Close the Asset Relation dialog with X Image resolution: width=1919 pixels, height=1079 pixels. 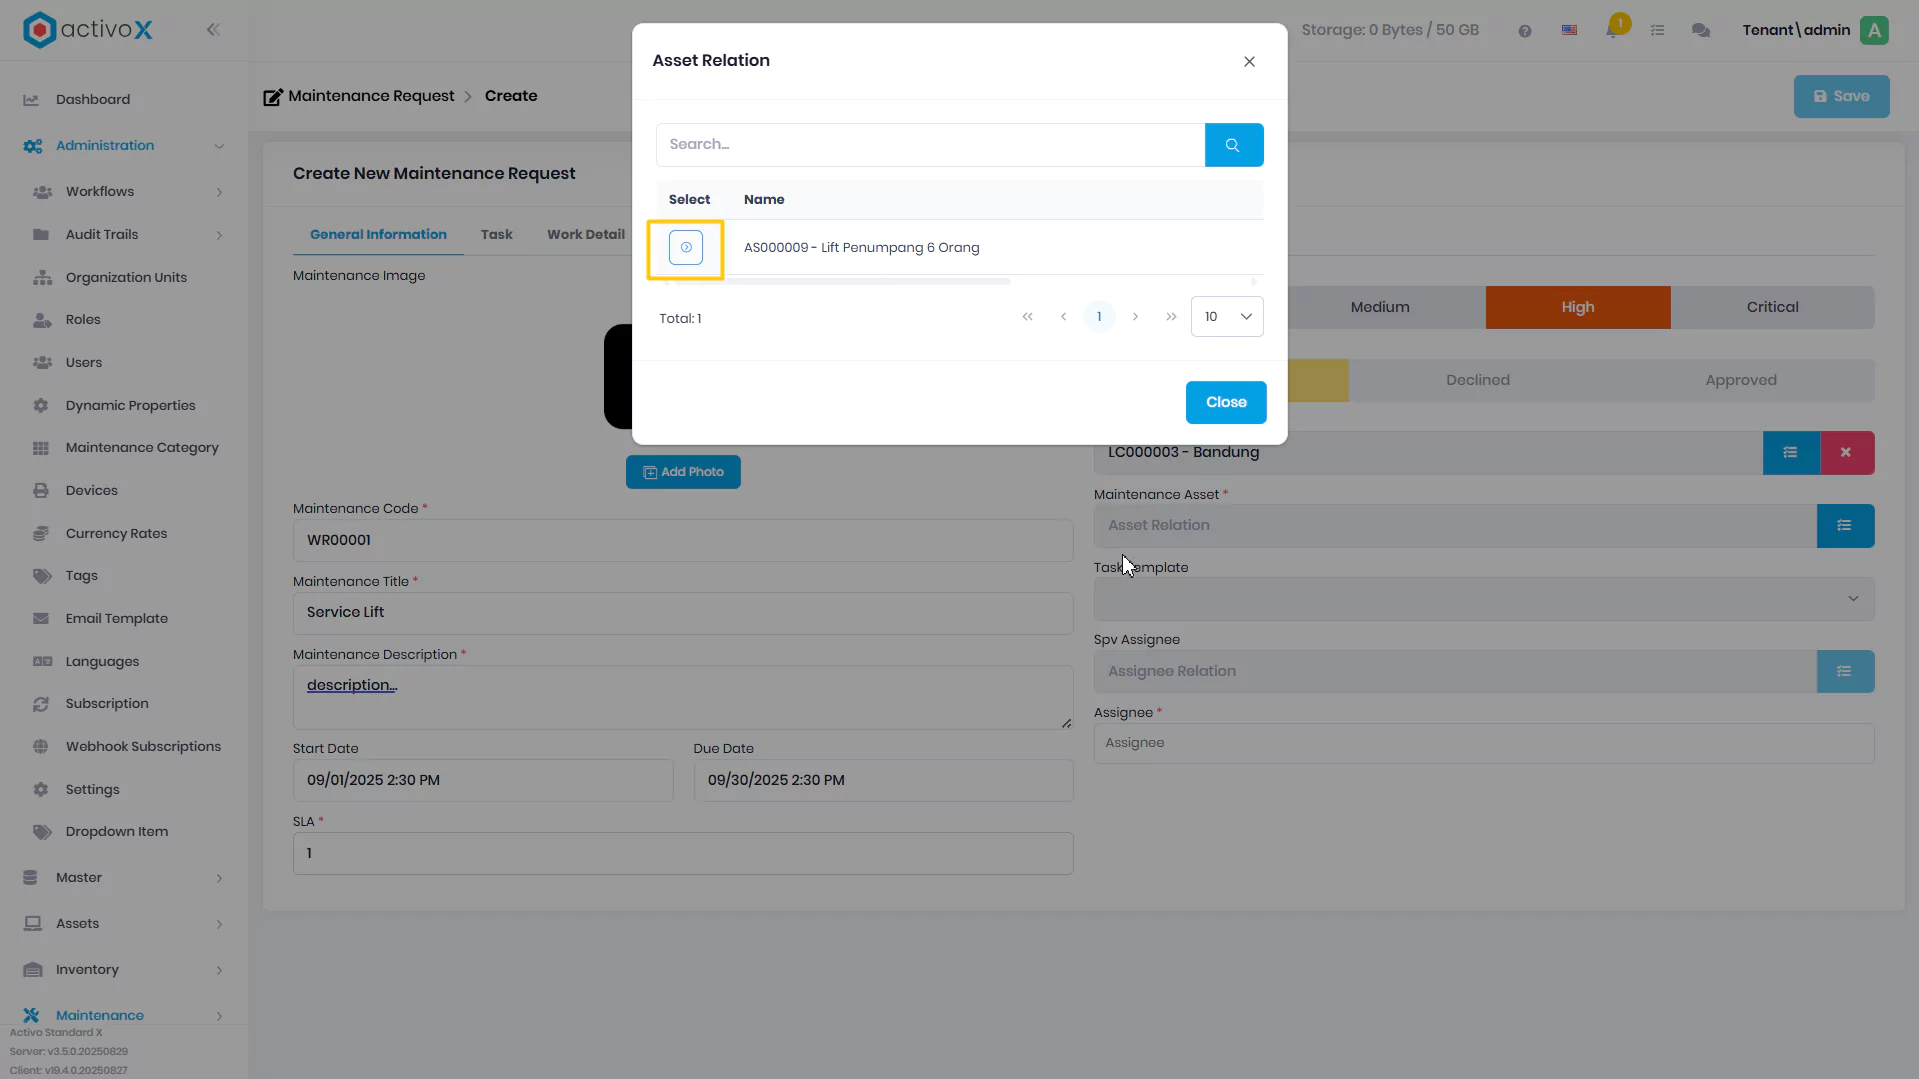coord(1249,62)
